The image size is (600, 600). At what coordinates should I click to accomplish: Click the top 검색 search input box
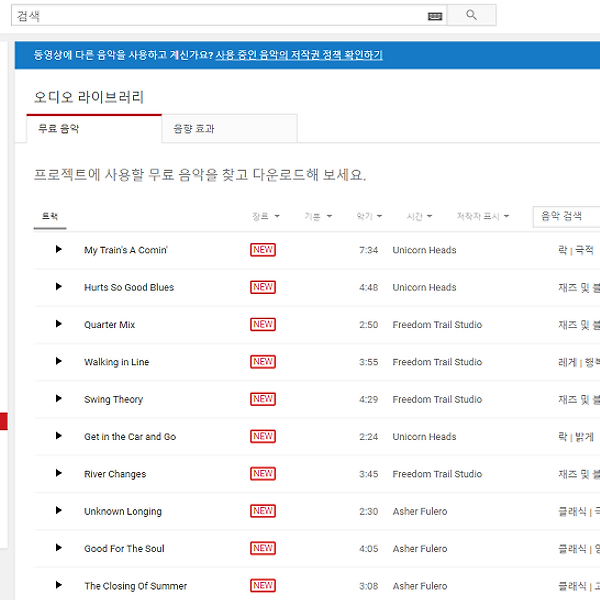(220, 16)
